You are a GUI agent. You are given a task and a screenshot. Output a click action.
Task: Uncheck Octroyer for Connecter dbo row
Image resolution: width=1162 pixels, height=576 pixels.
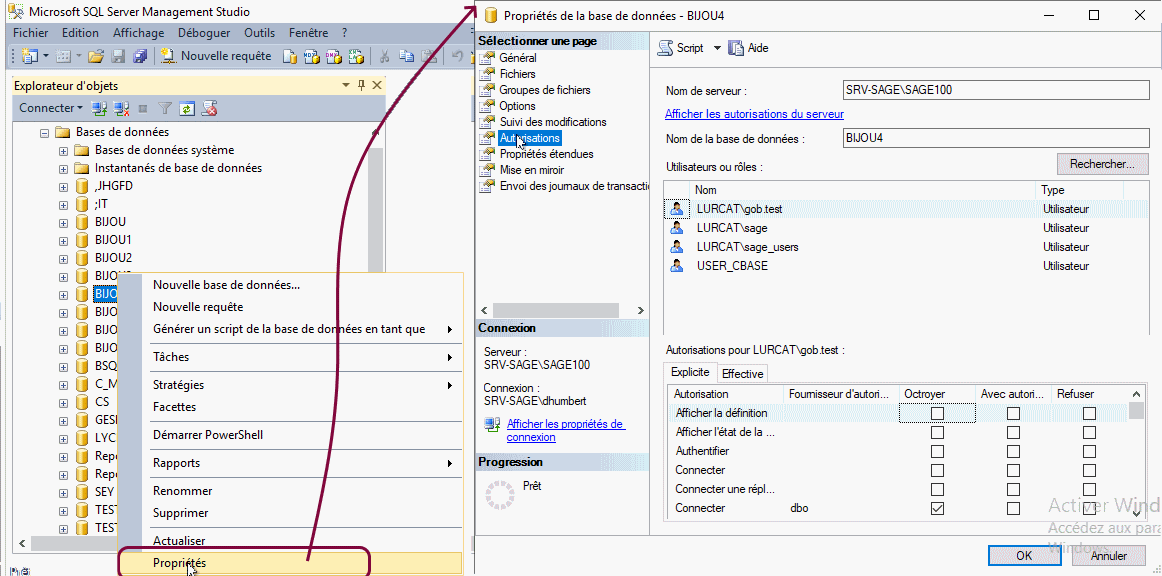tap(937, 508)
